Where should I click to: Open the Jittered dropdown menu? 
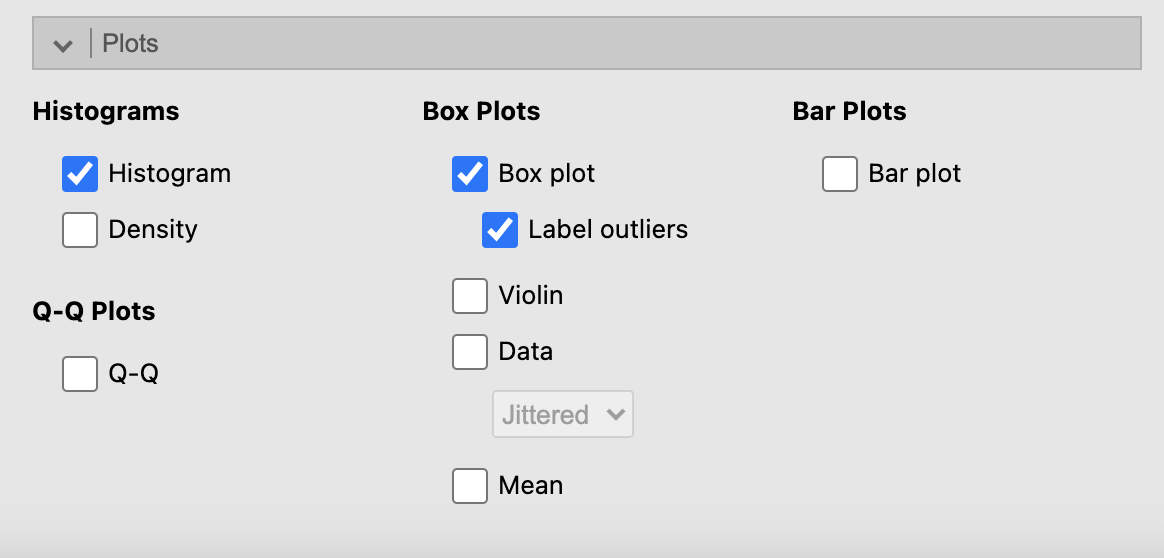coord(563,415)
